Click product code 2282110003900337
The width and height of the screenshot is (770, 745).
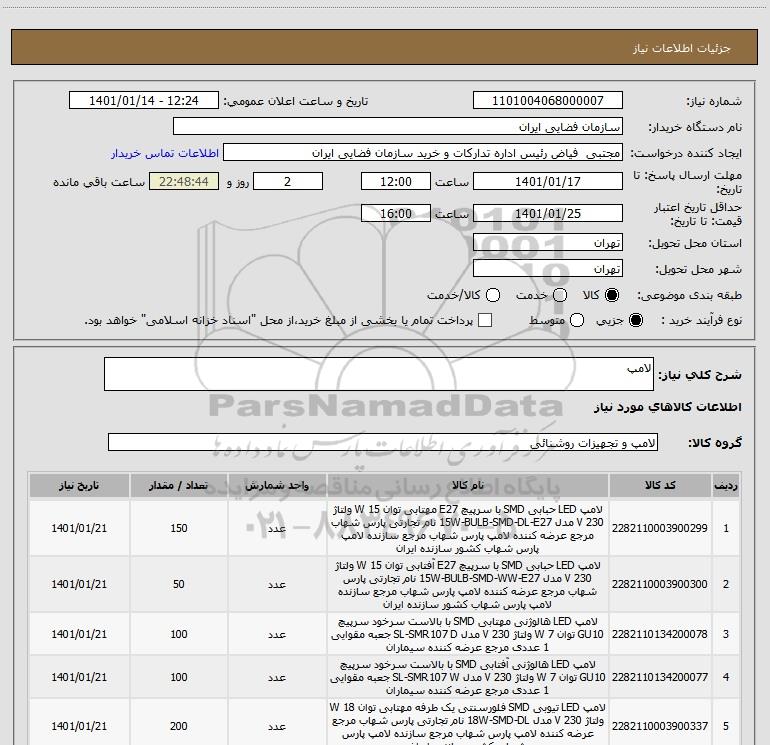coord(660,726)
